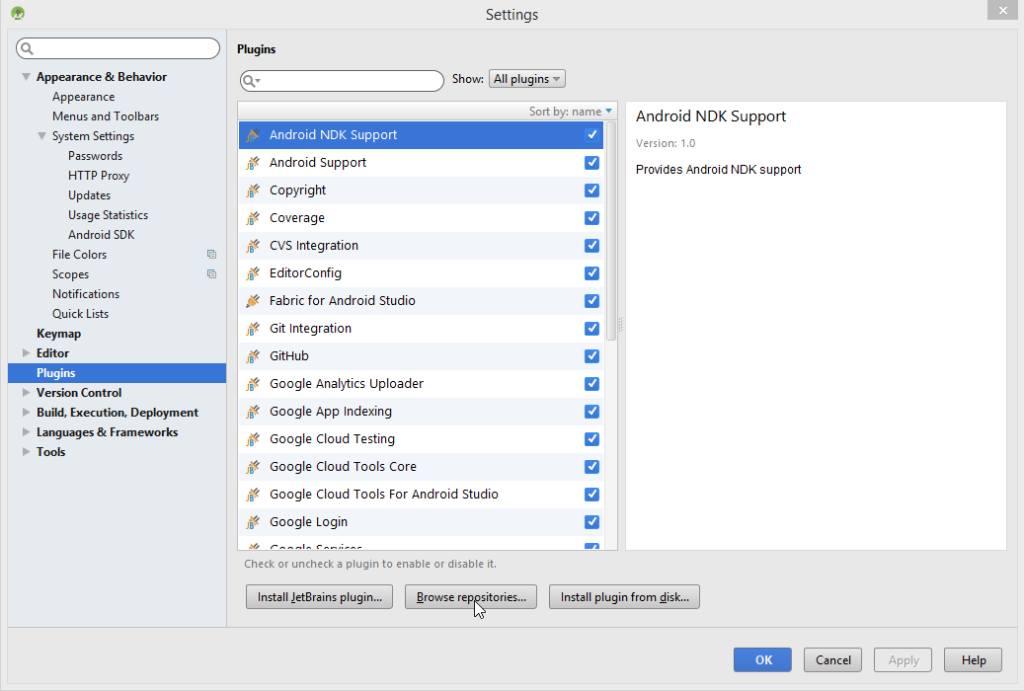Screen dimensions: 1024x691
Task: Click the shared icon next to File Colors
Action: tap(211, 254)
